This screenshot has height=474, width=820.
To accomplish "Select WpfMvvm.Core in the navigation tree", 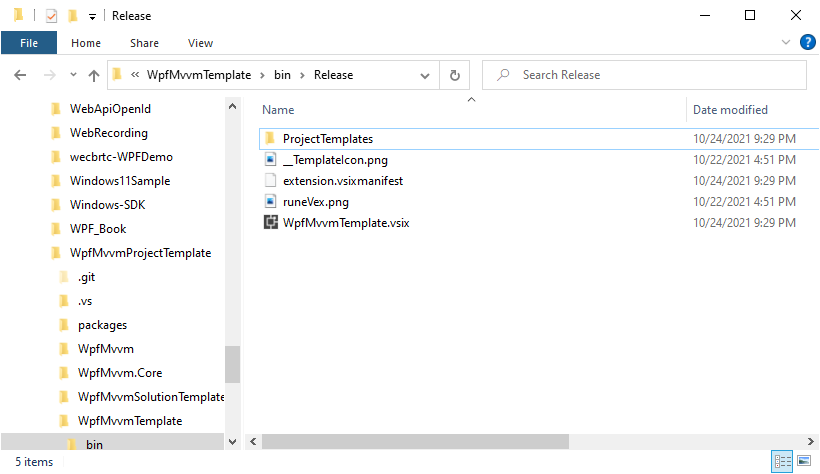I will coord(120,373).
